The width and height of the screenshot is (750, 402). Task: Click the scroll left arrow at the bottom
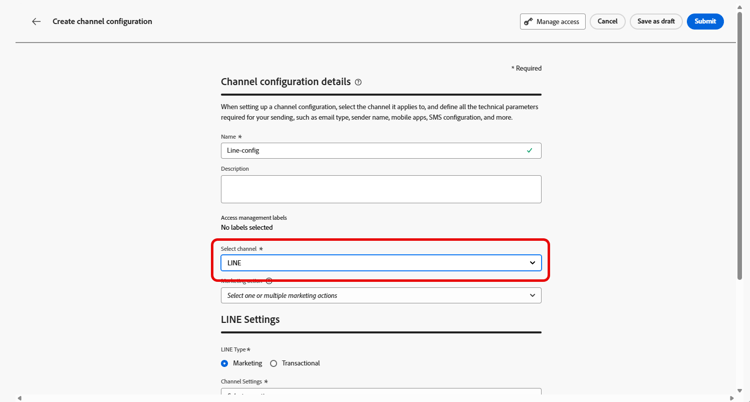(x=19, y=398)
